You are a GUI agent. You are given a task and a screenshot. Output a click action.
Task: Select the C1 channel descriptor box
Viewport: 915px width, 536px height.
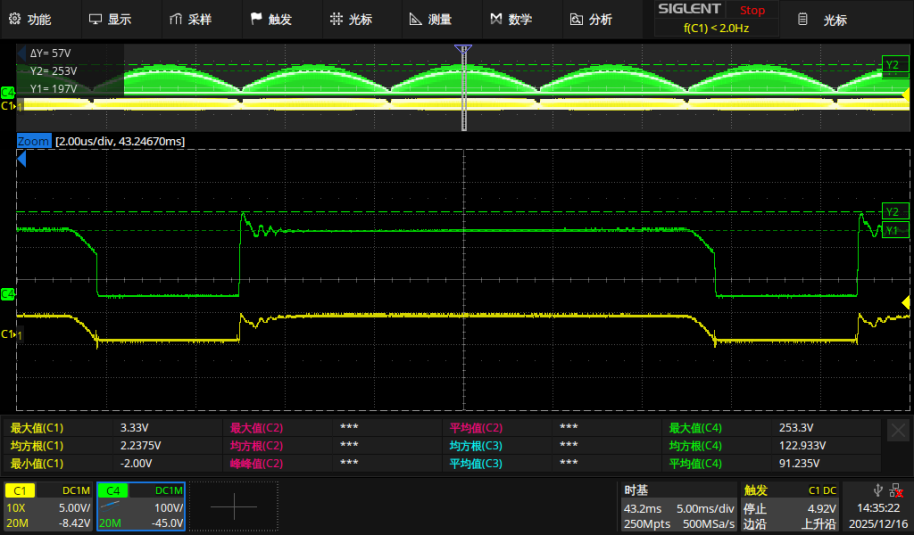pyautogui.click(x=48, y=506)
